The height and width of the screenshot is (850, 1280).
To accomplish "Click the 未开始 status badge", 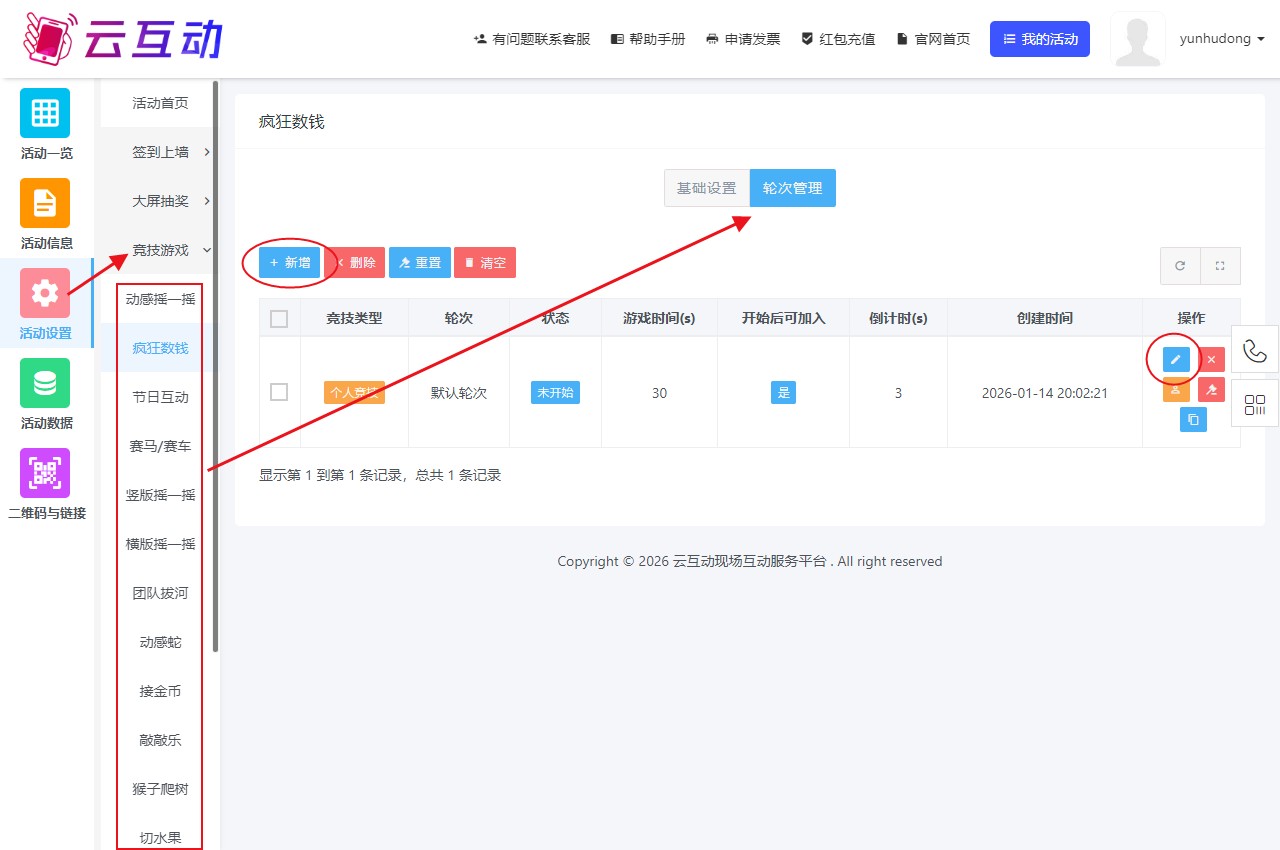I will pyautogui.click(x=555, y=392).
